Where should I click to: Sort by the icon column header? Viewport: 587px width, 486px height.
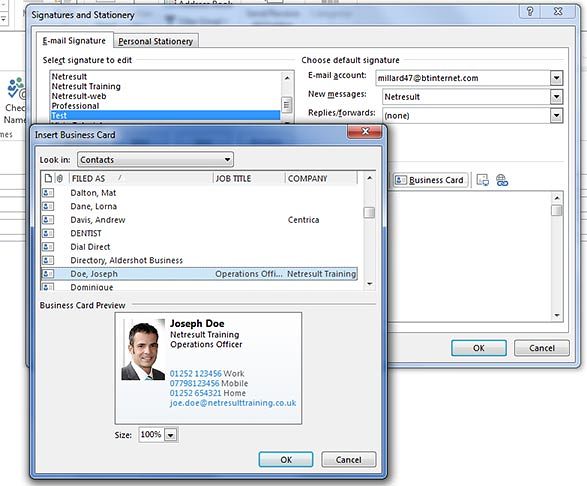pos(48,178)
